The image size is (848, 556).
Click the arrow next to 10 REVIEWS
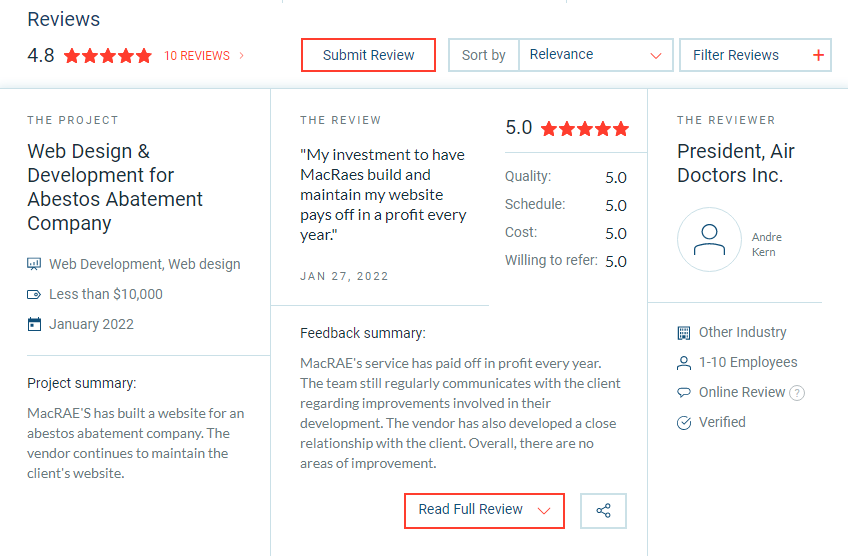point(242,56)
